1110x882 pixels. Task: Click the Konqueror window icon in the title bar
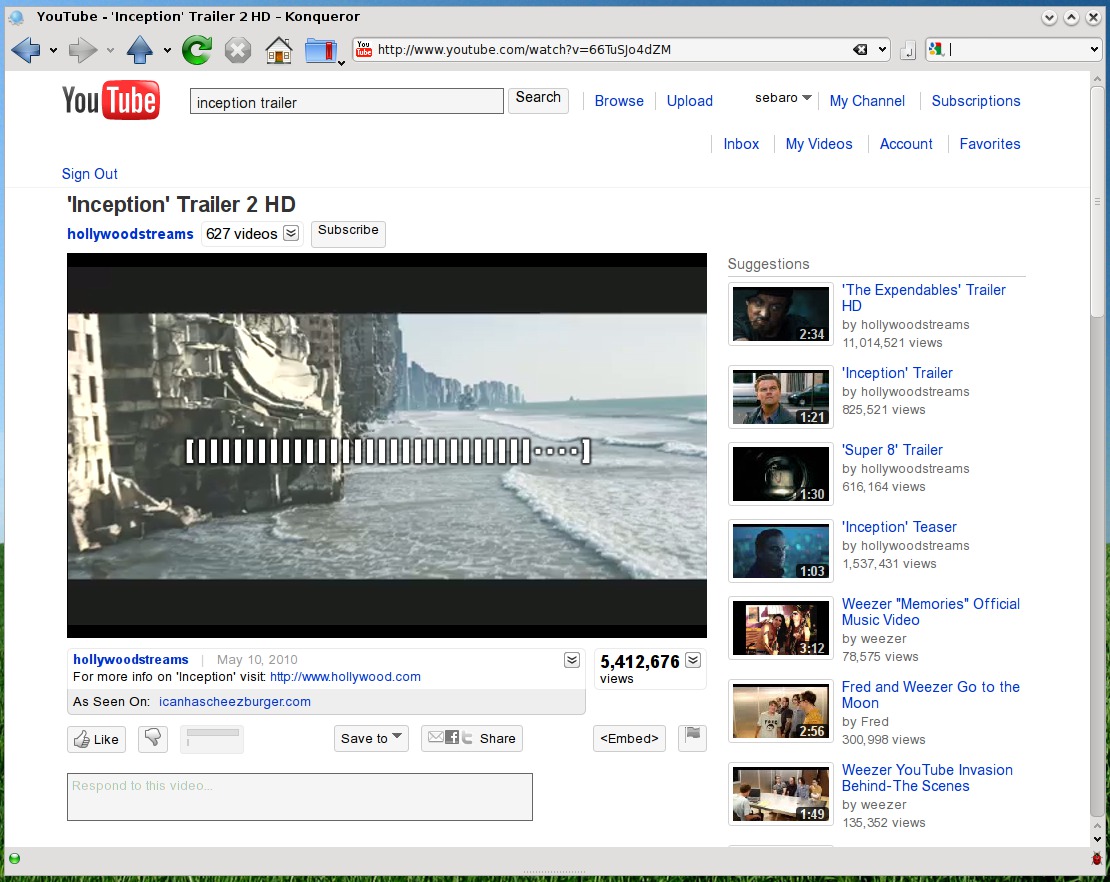[16, 16]
